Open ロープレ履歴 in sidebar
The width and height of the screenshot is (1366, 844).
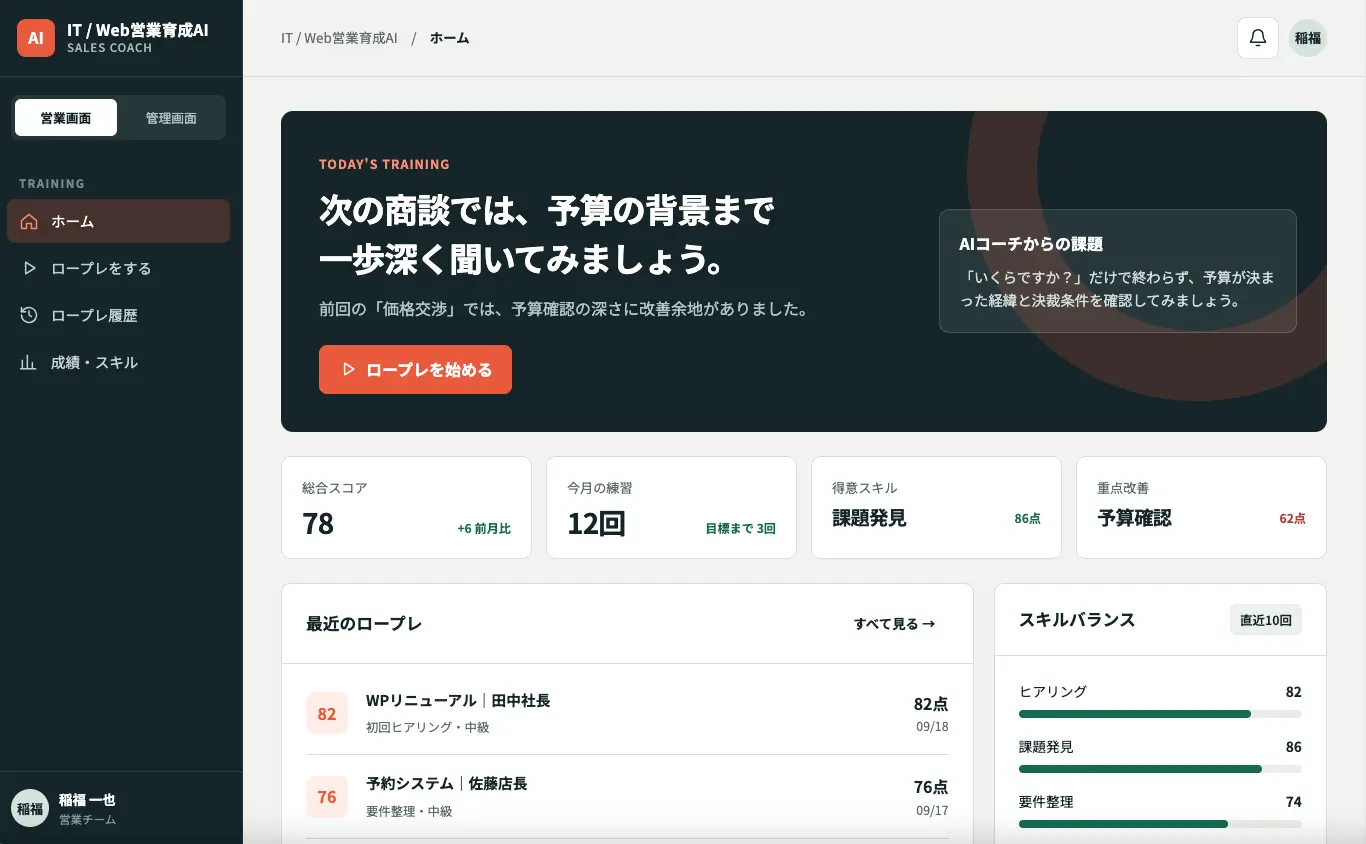(118, 315)
